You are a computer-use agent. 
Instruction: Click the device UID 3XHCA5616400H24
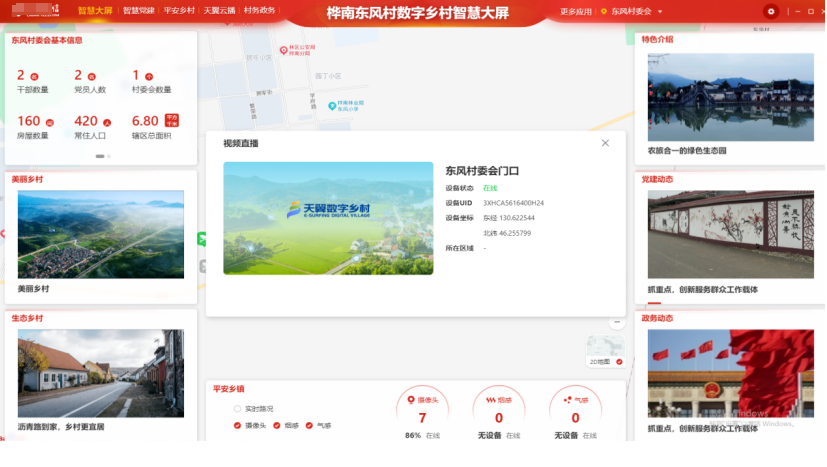pos(513,203)
